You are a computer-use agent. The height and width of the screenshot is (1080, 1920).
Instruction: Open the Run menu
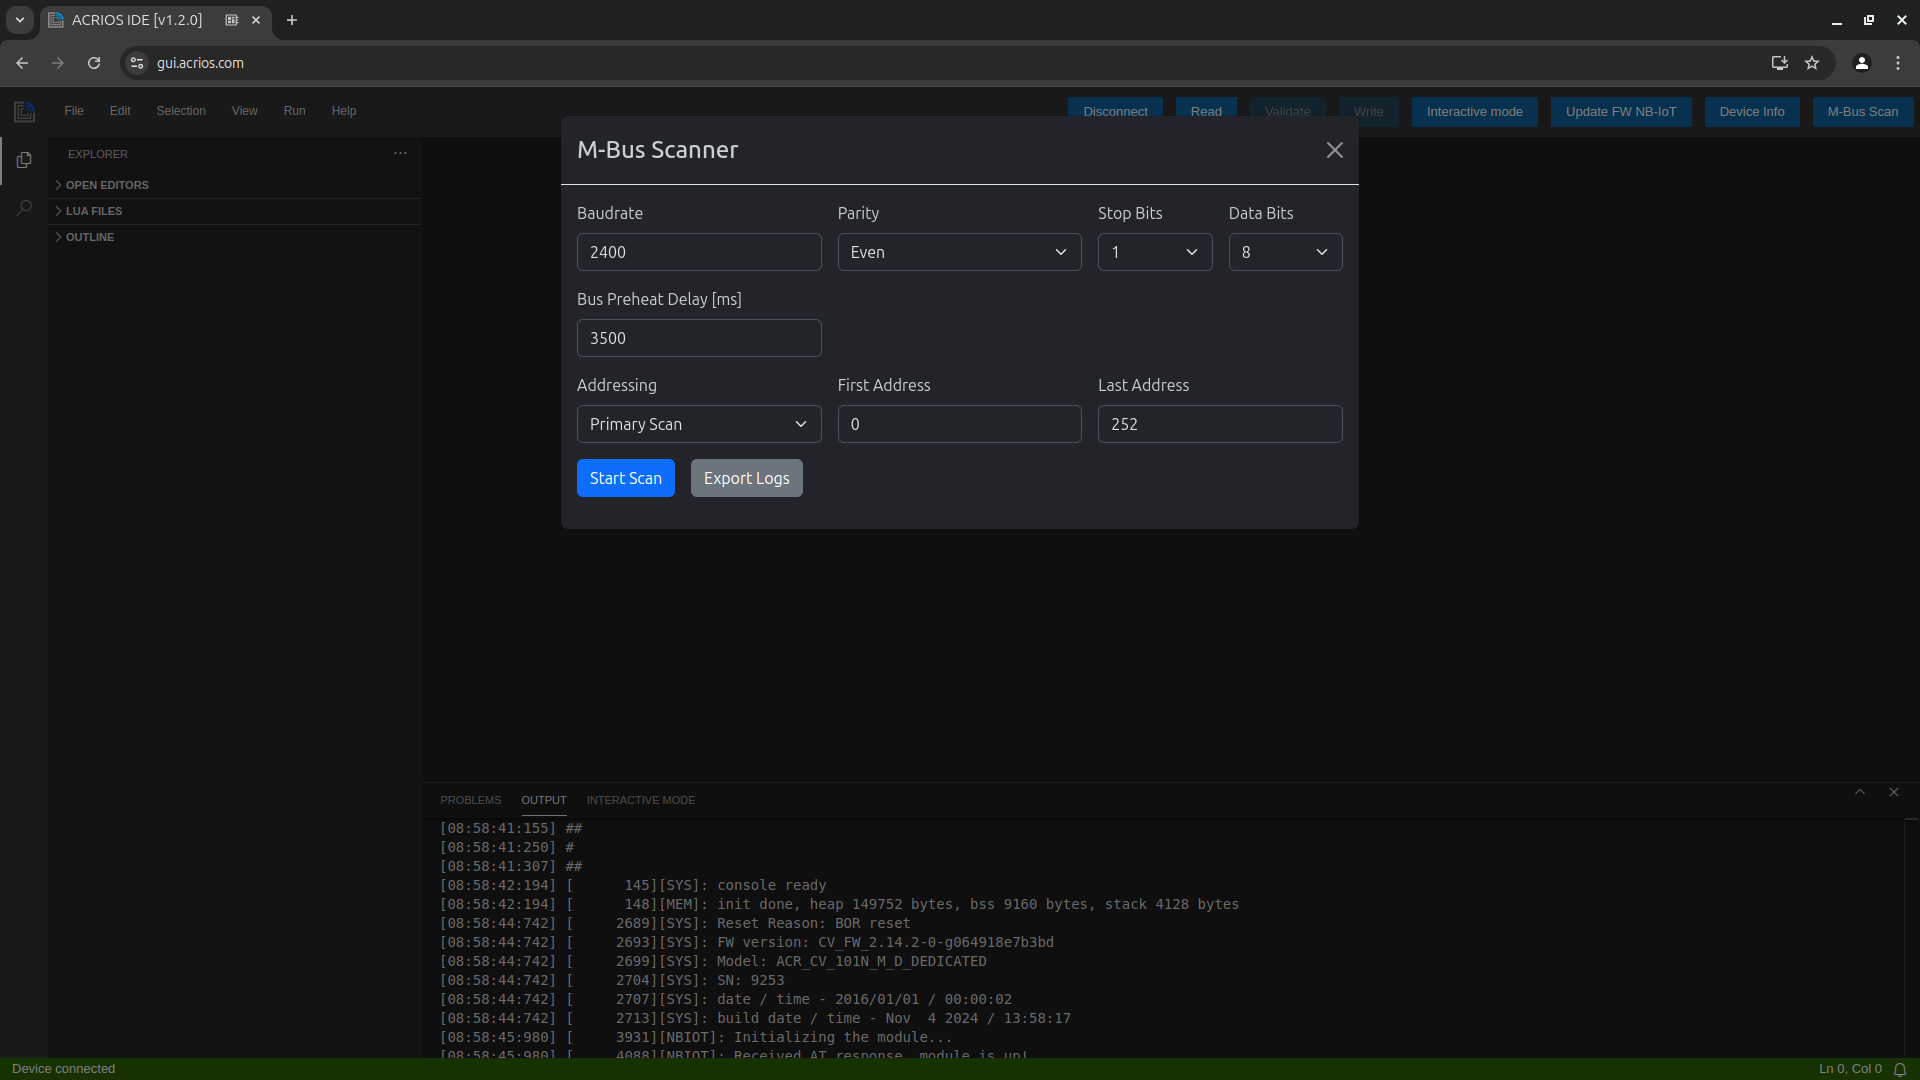[293, 111]
